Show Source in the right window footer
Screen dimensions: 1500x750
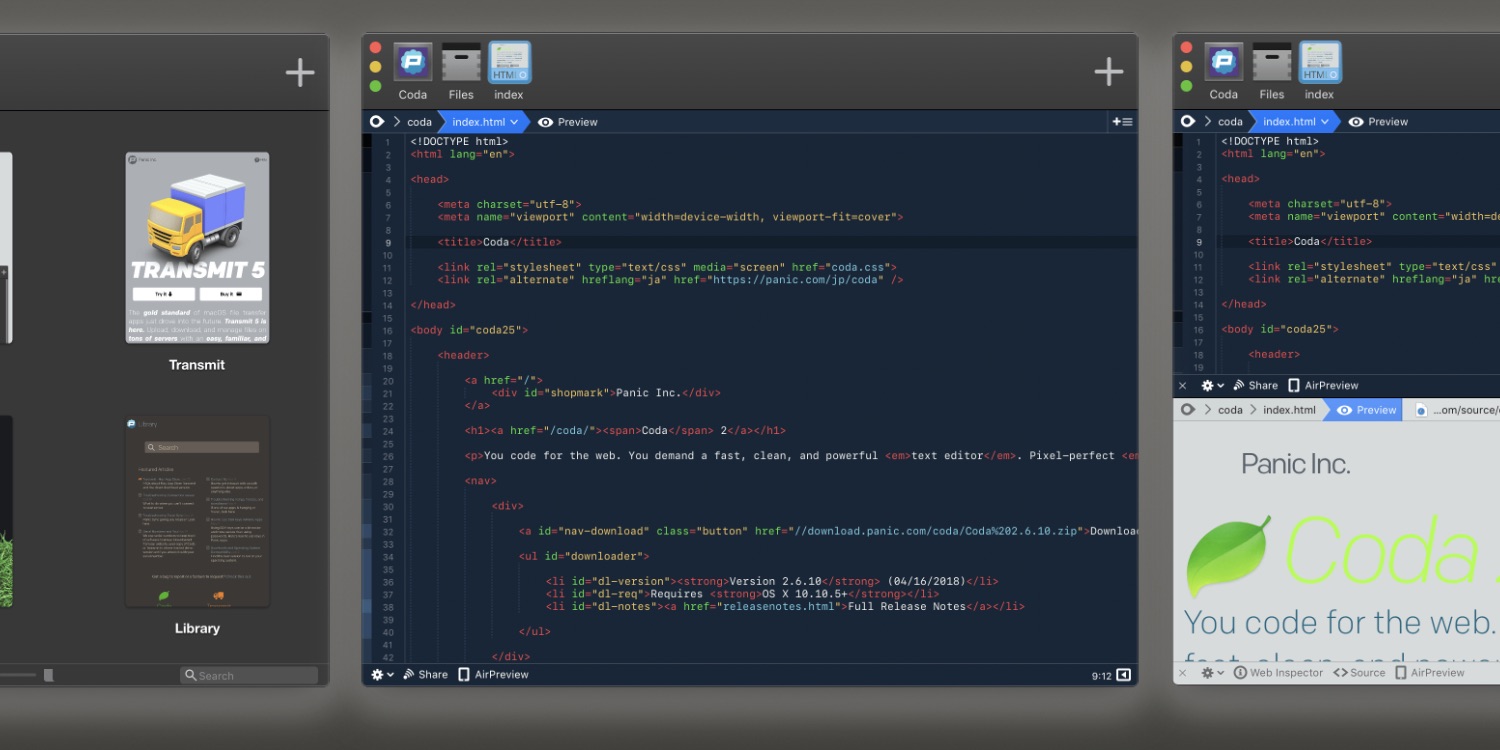1359,673
